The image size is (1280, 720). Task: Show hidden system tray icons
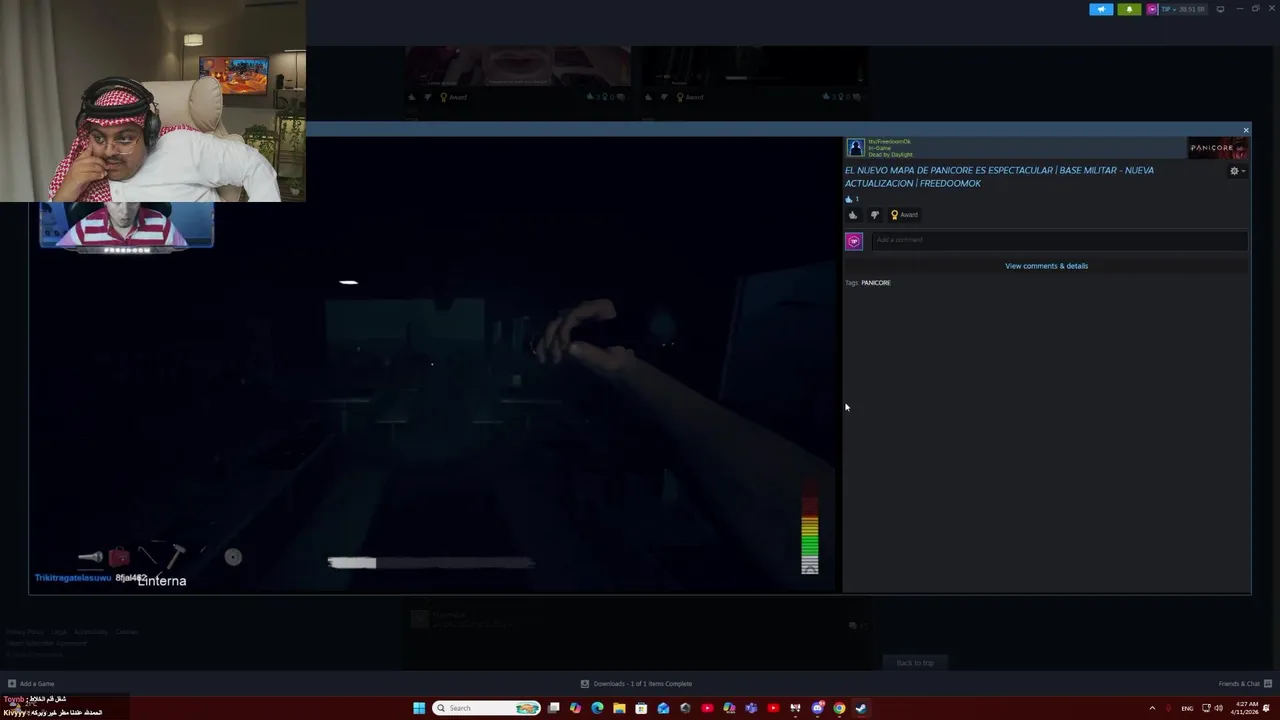(x=1152, y=708)
